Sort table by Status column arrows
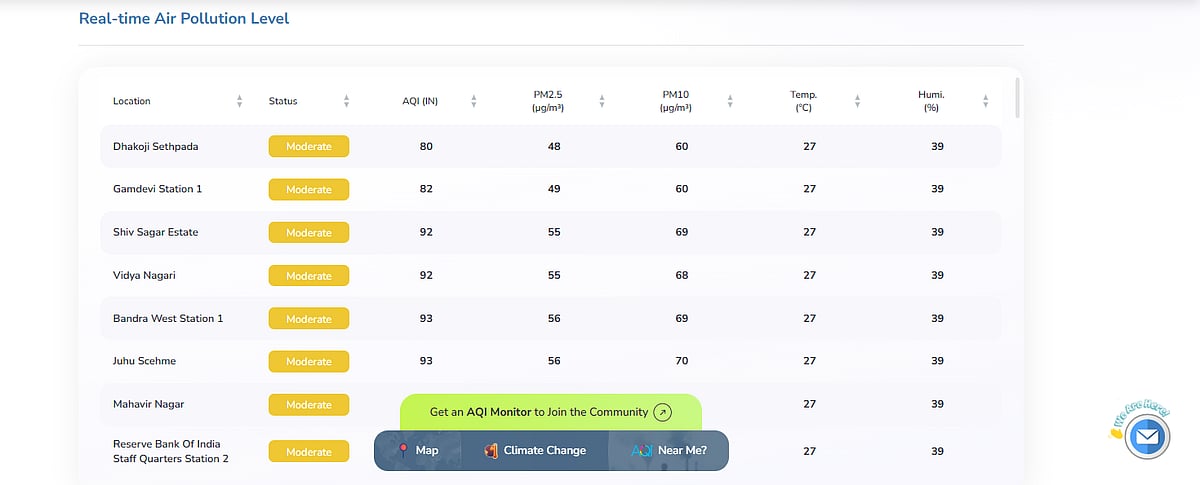 [346, 101]
